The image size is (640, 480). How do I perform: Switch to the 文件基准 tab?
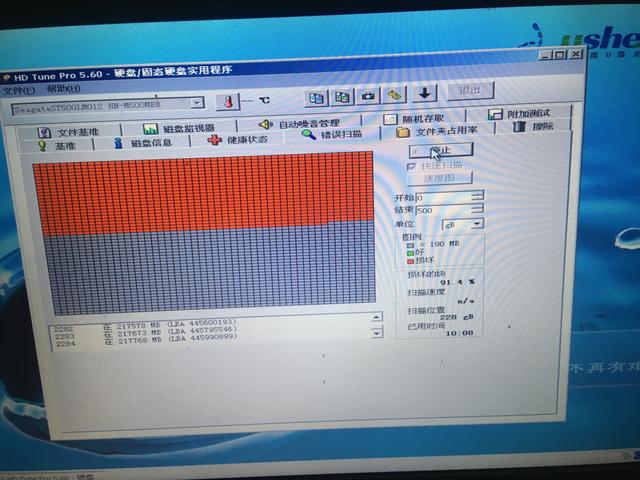click(x=68, y=132)
